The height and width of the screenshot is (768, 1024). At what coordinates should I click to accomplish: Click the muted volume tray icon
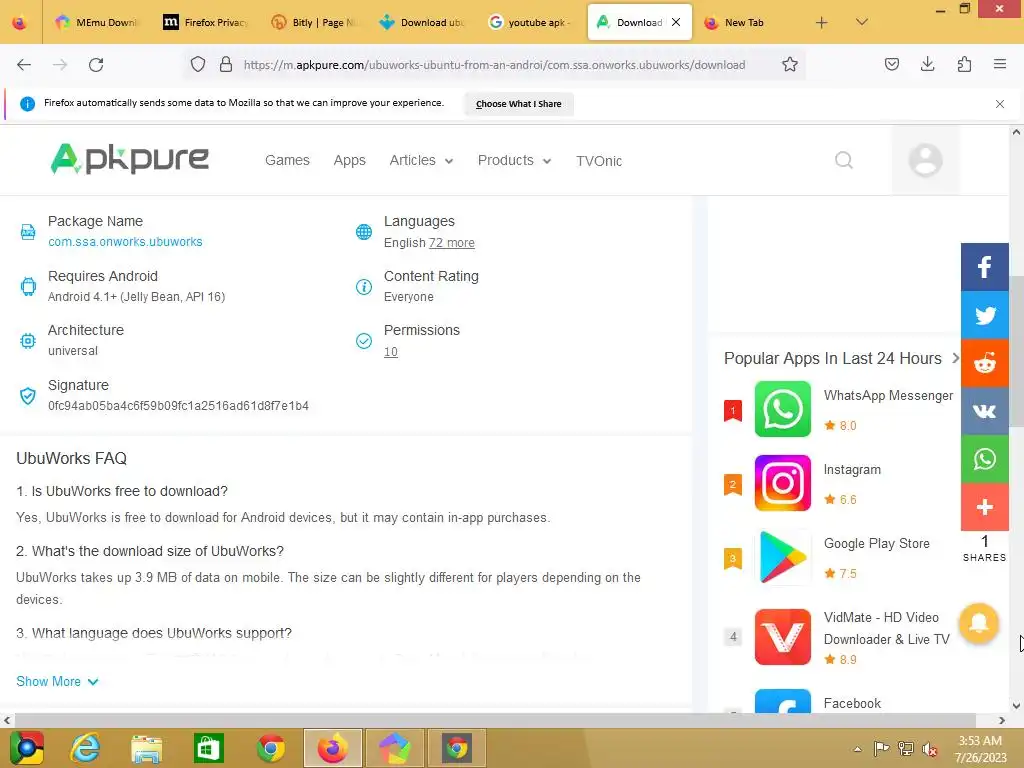coord(929,750)
